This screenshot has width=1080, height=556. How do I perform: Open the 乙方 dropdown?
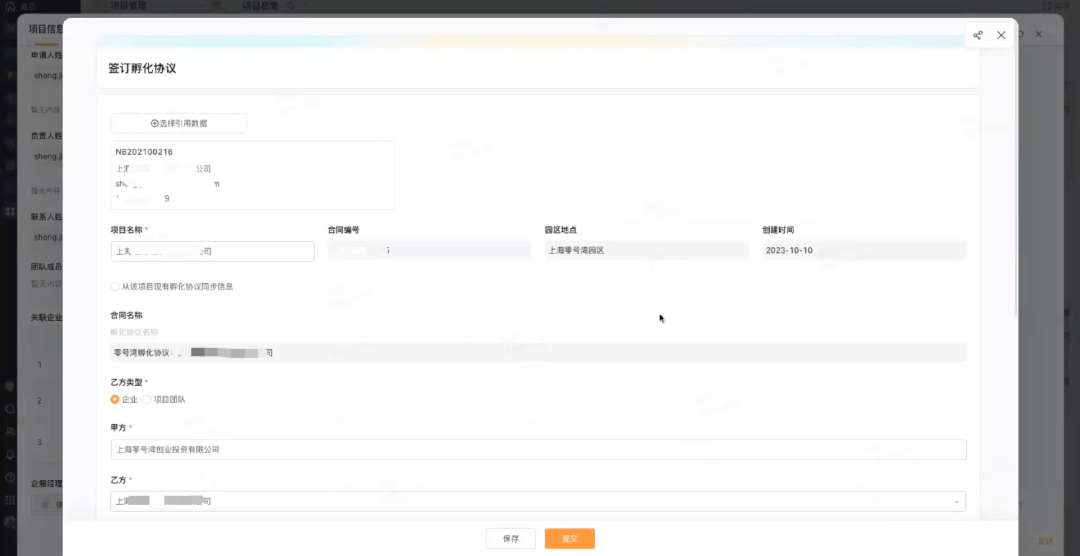(x=538, y=502)
